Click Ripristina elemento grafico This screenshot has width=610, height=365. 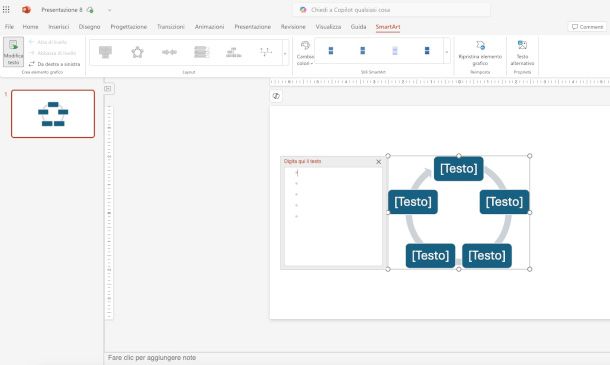pyautogui.click(x=480, y=53)
